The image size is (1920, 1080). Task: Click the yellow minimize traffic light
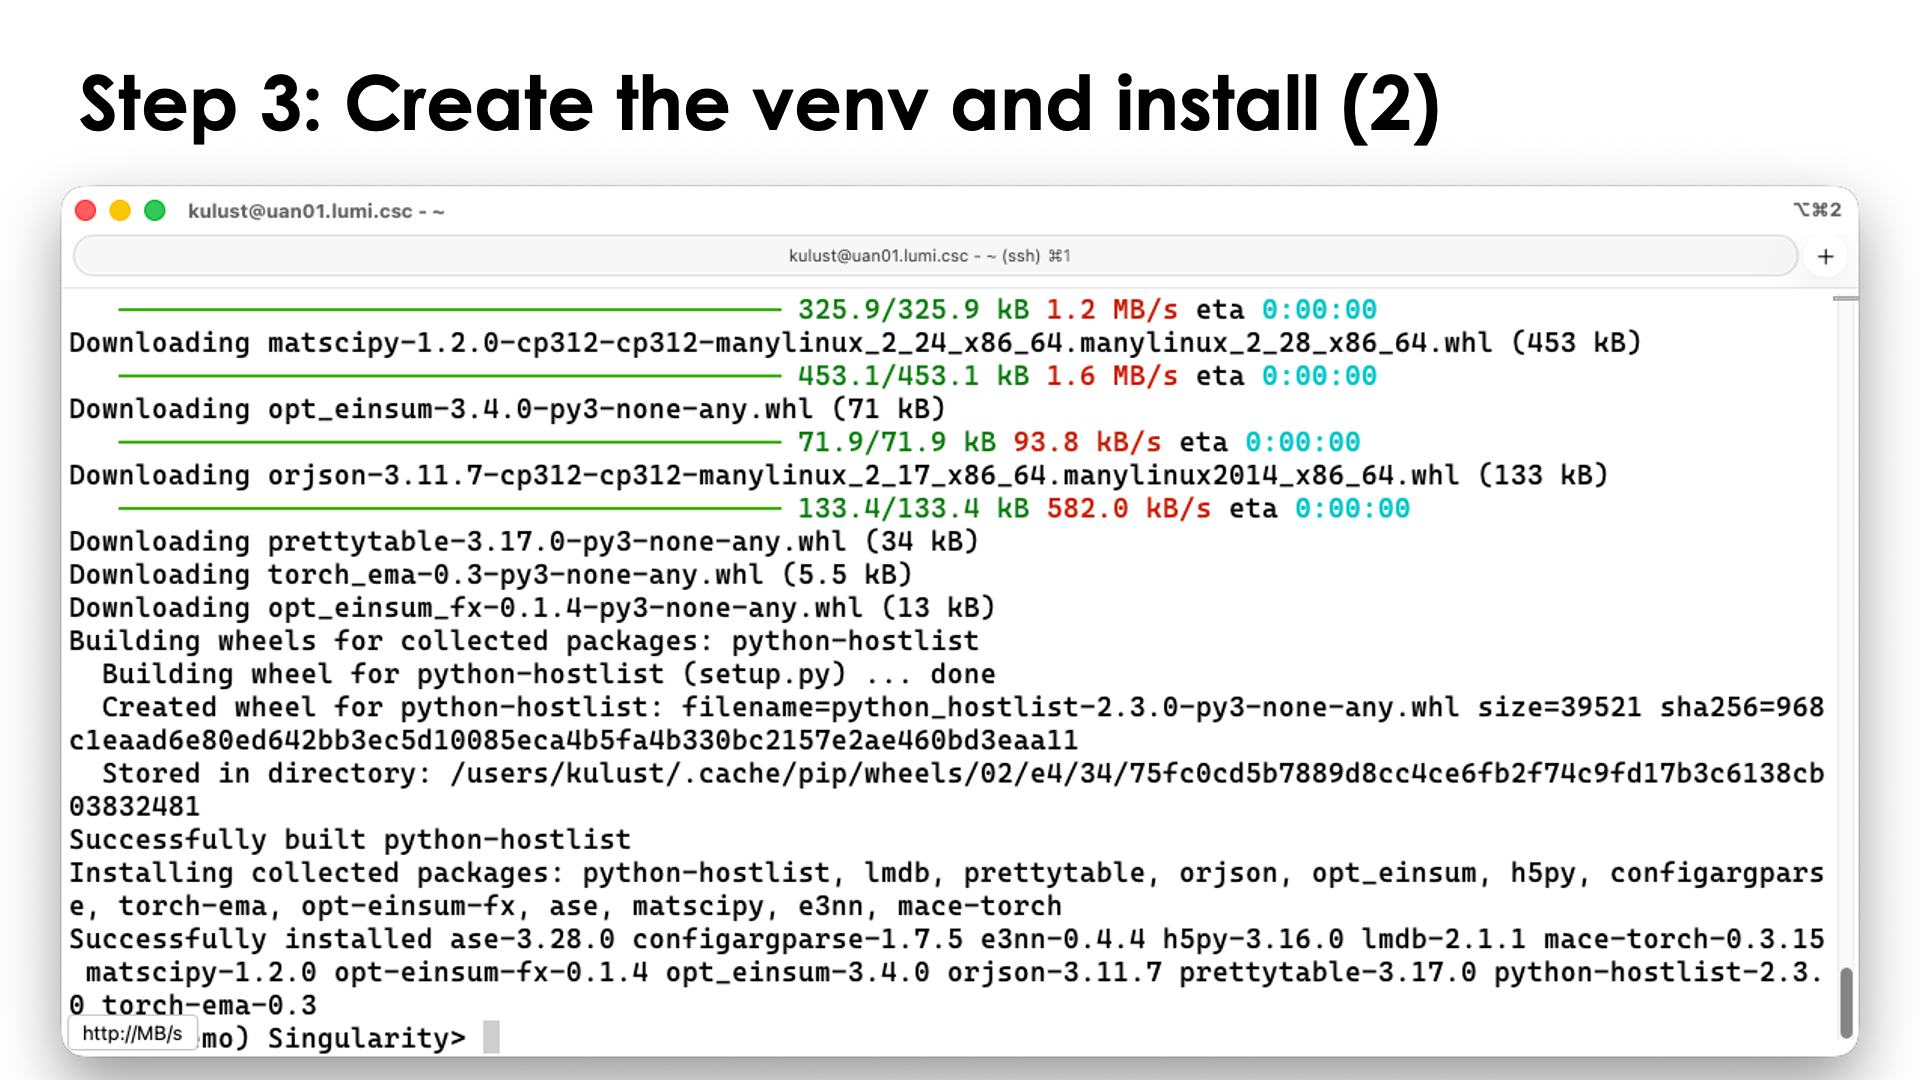coord(120,210)
